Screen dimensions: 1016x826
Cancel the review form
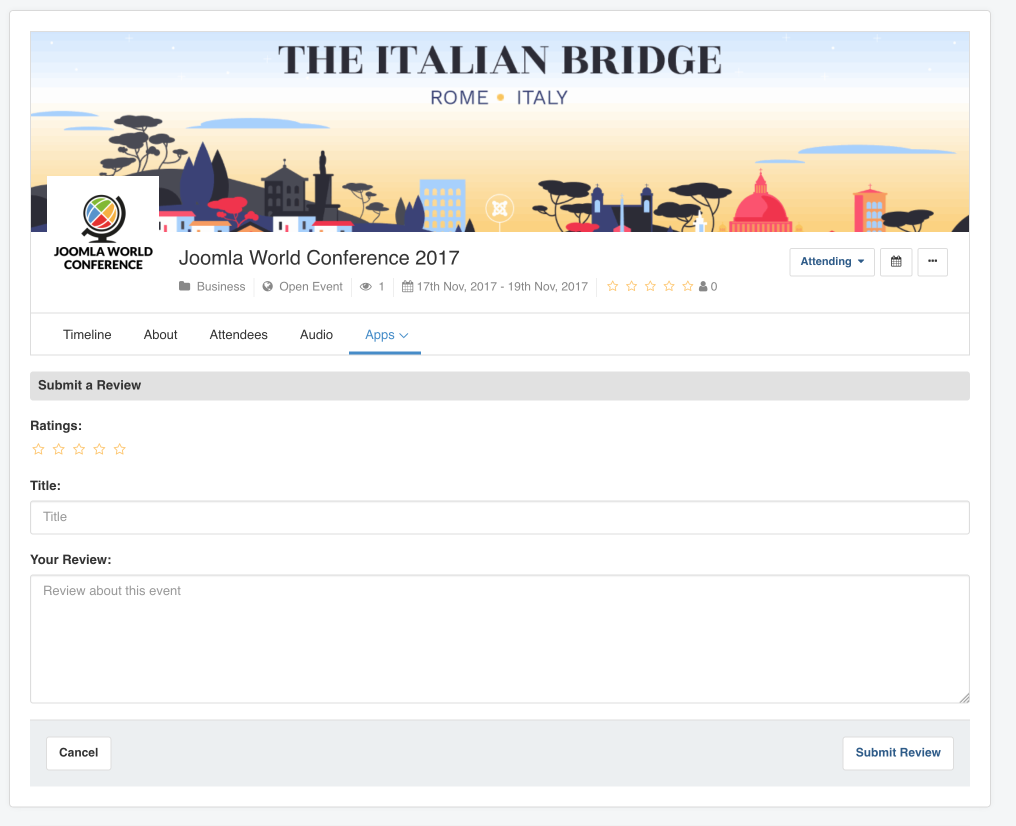tap(78, 753)
